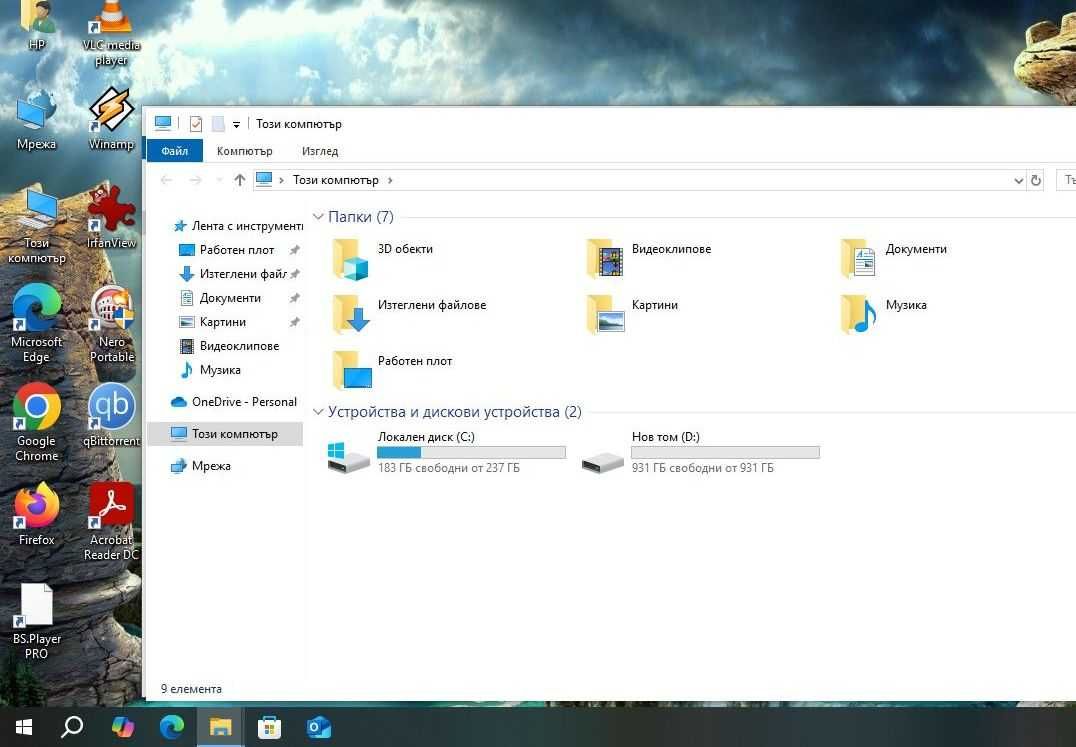Go back with the Back arrow
1076x747 pixels.
pyautogui.click(x=166, y=180)
